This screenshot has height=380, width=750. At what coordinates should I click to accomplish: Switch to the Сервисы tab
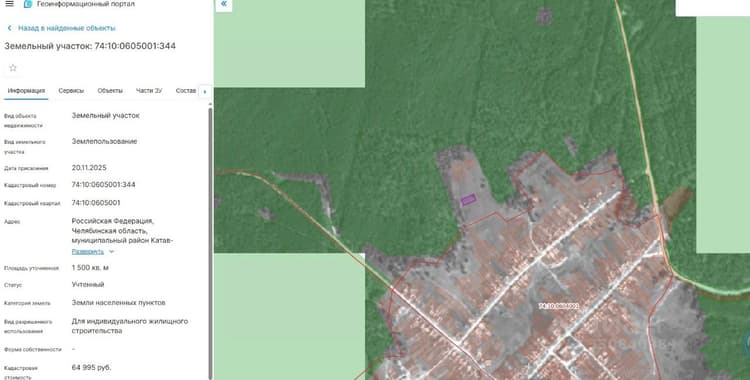click(x=71, y=90)
